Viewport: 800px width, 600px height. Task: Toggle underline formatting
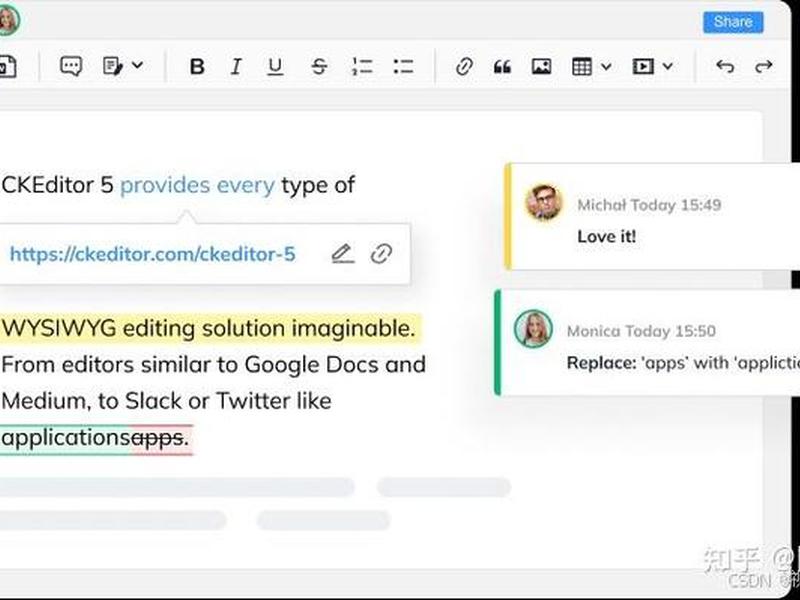275,67
